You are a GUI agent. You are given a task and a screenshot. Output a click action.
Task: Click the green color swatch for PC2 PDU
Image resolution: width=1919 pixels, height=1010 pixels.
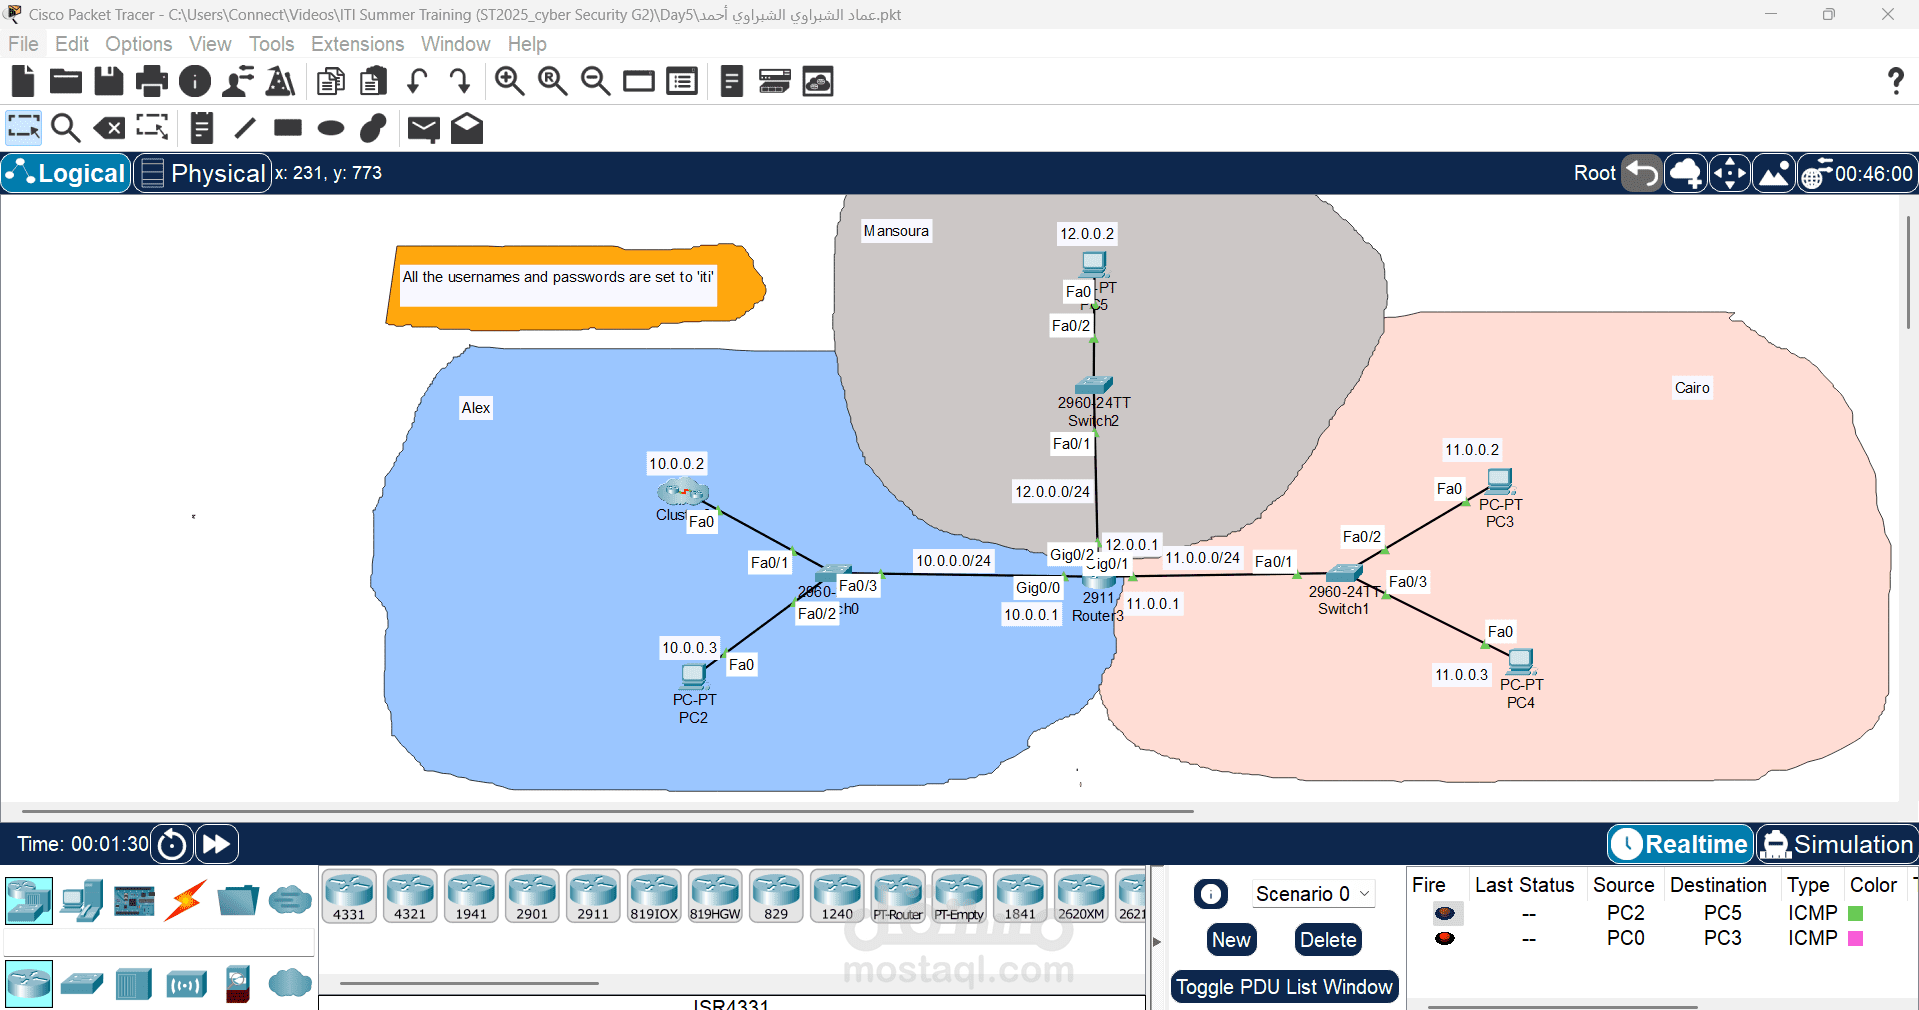click(1856, 913)
